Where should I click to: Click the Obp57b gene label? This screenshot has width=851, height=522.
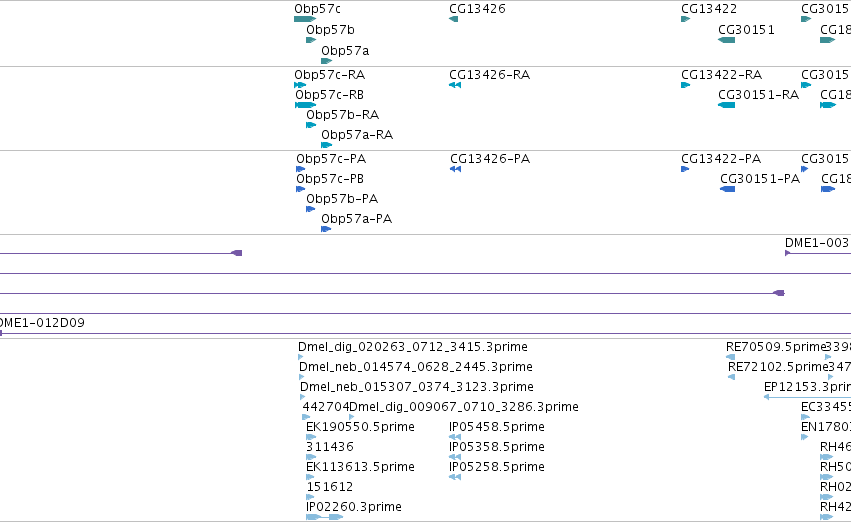click(330, 30)
